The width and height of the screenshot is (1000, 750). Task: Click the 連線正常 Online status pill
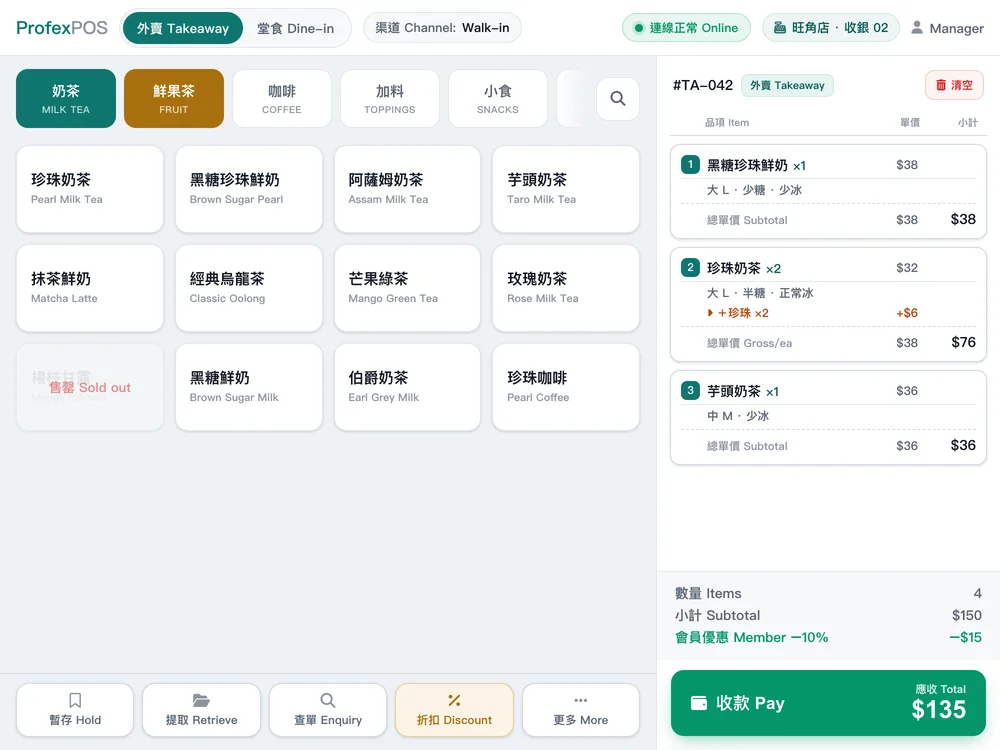click(686, 27)
